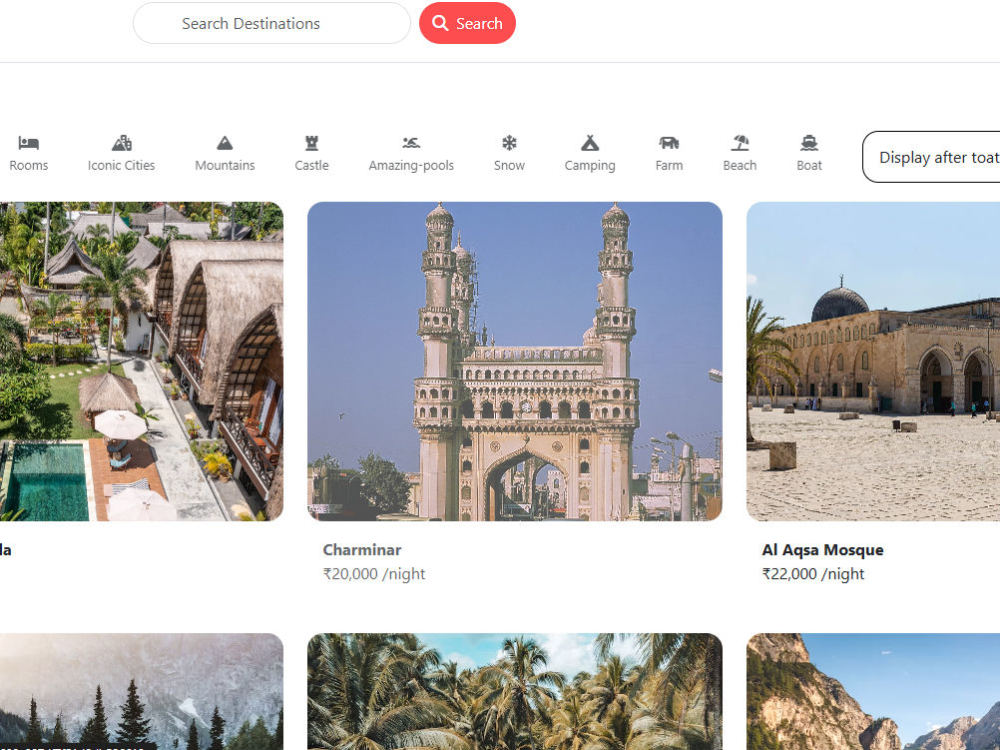Open the rocky mountain cliffs listing photo
This screenshot has width=1000, height=750.
tap(873, 691)
